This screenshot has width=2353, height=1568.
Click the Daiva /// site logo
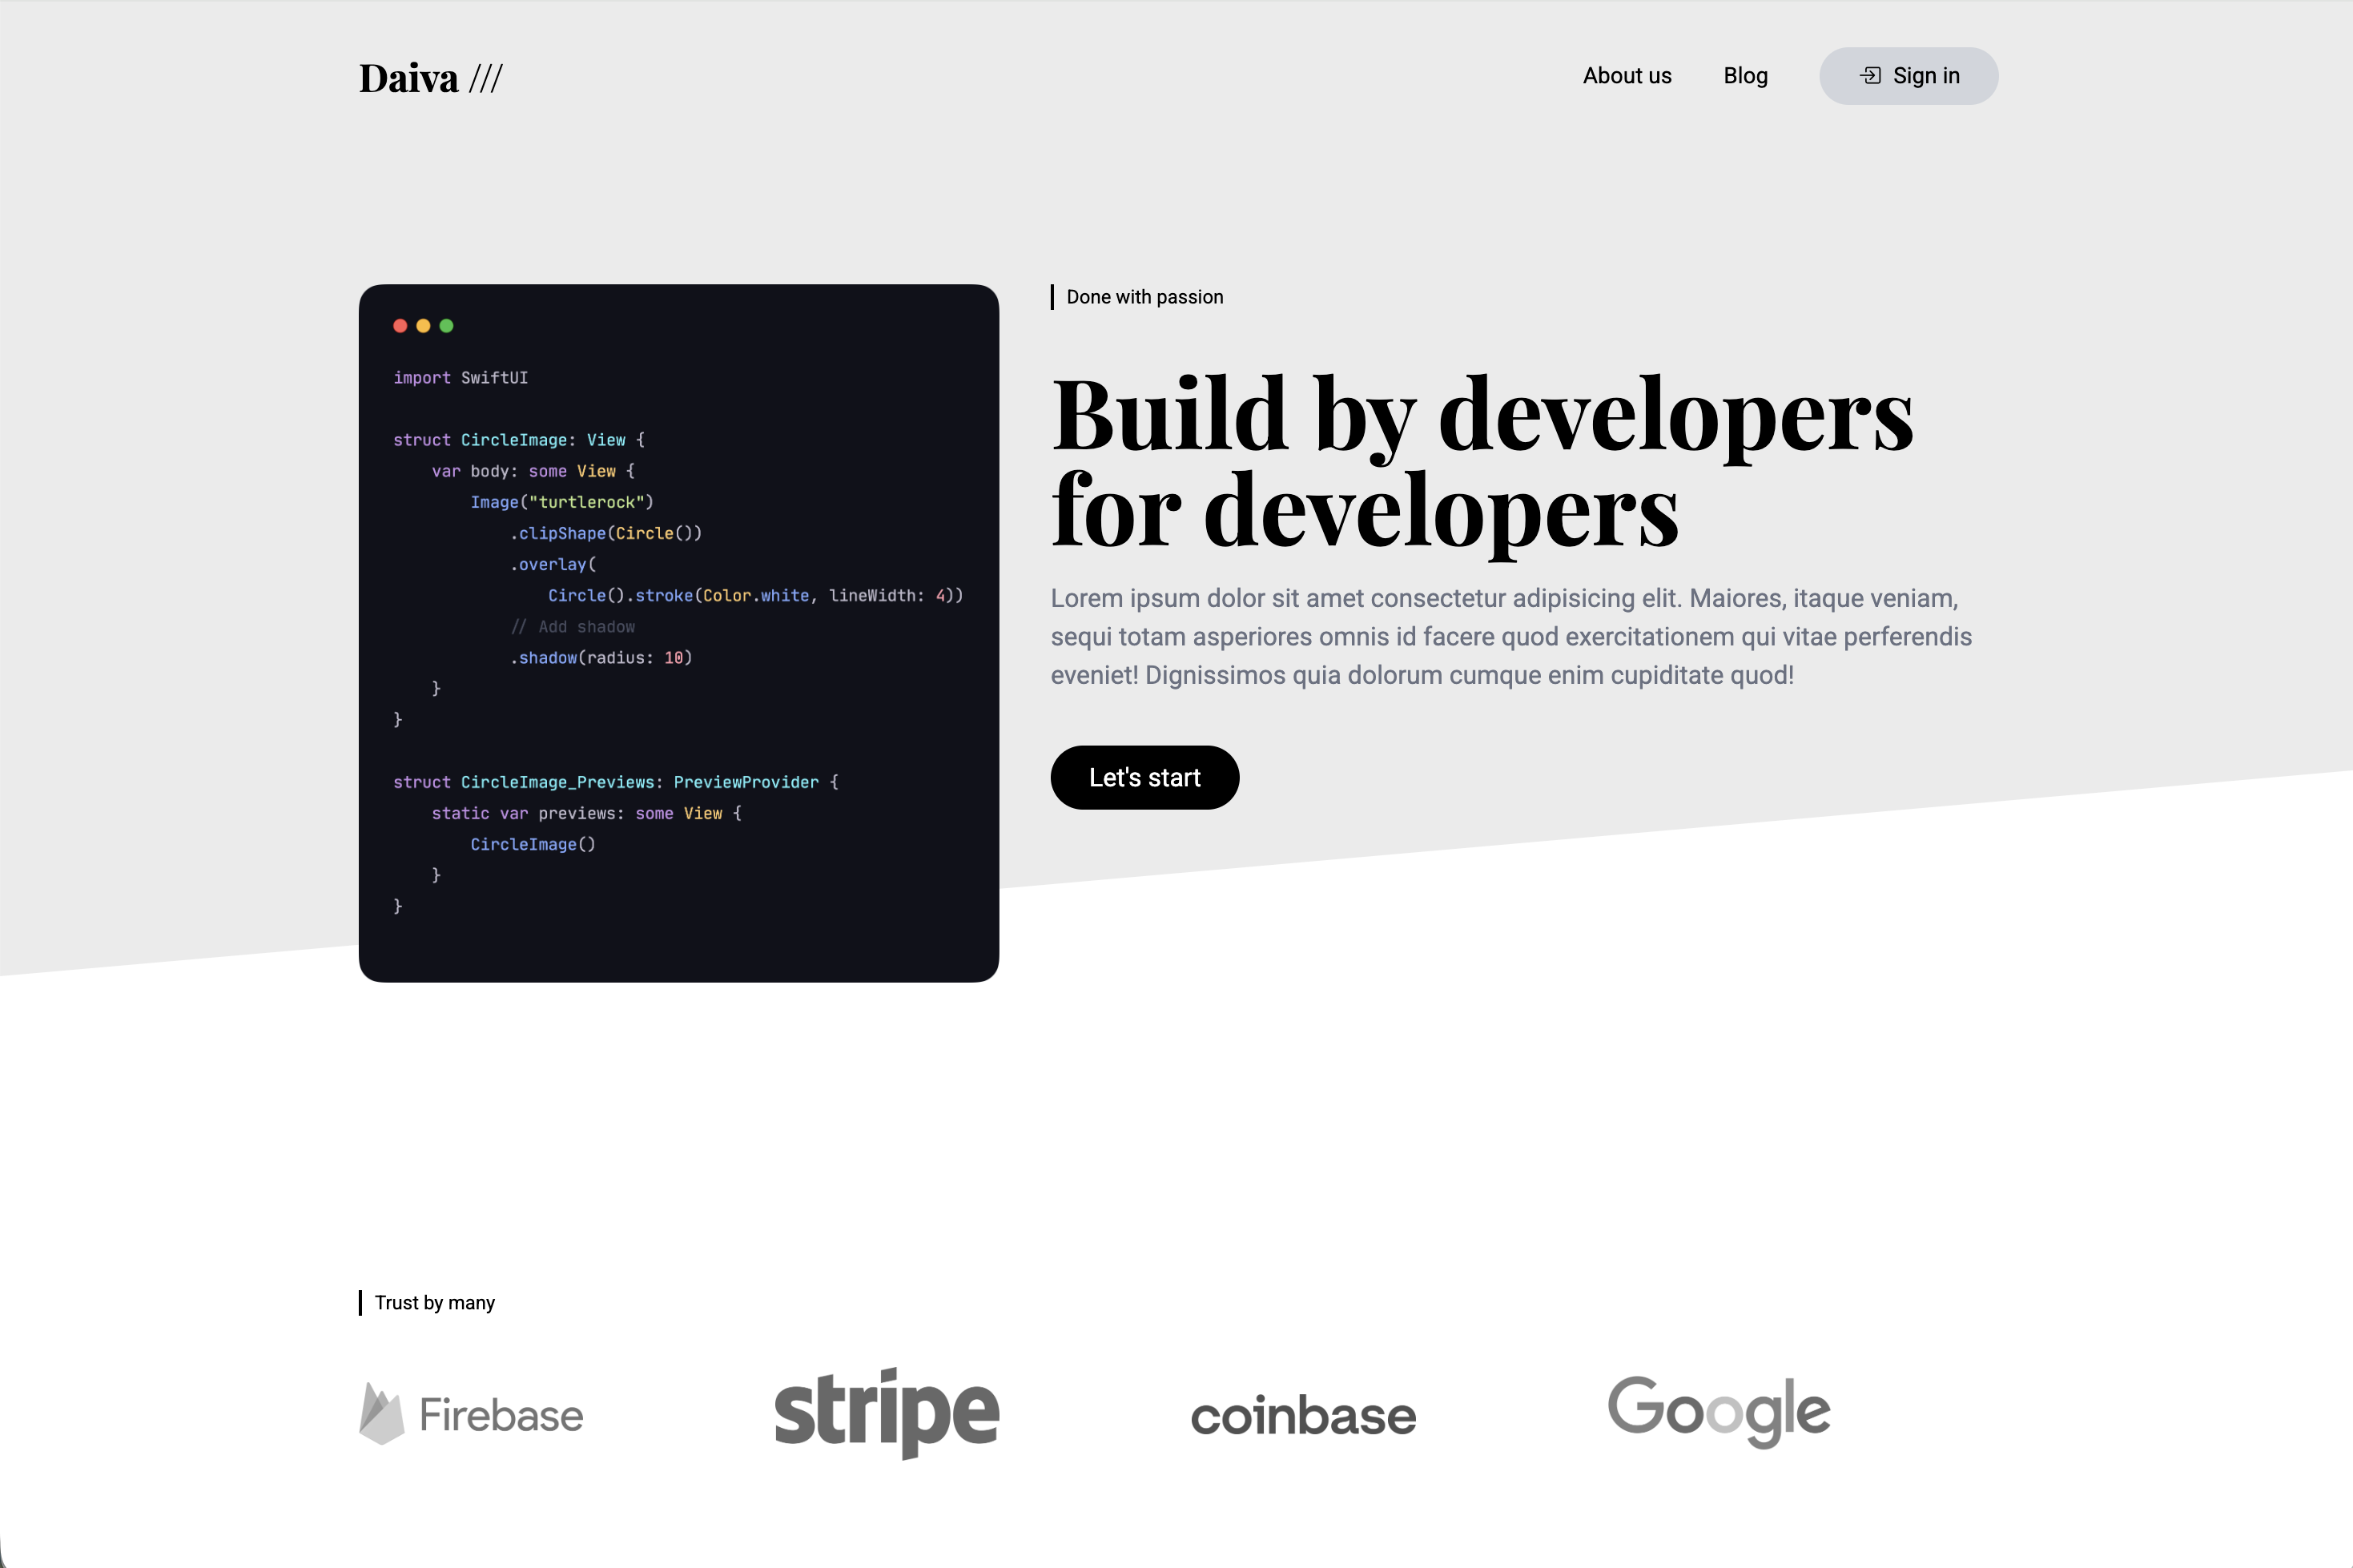tap(431, 78)
